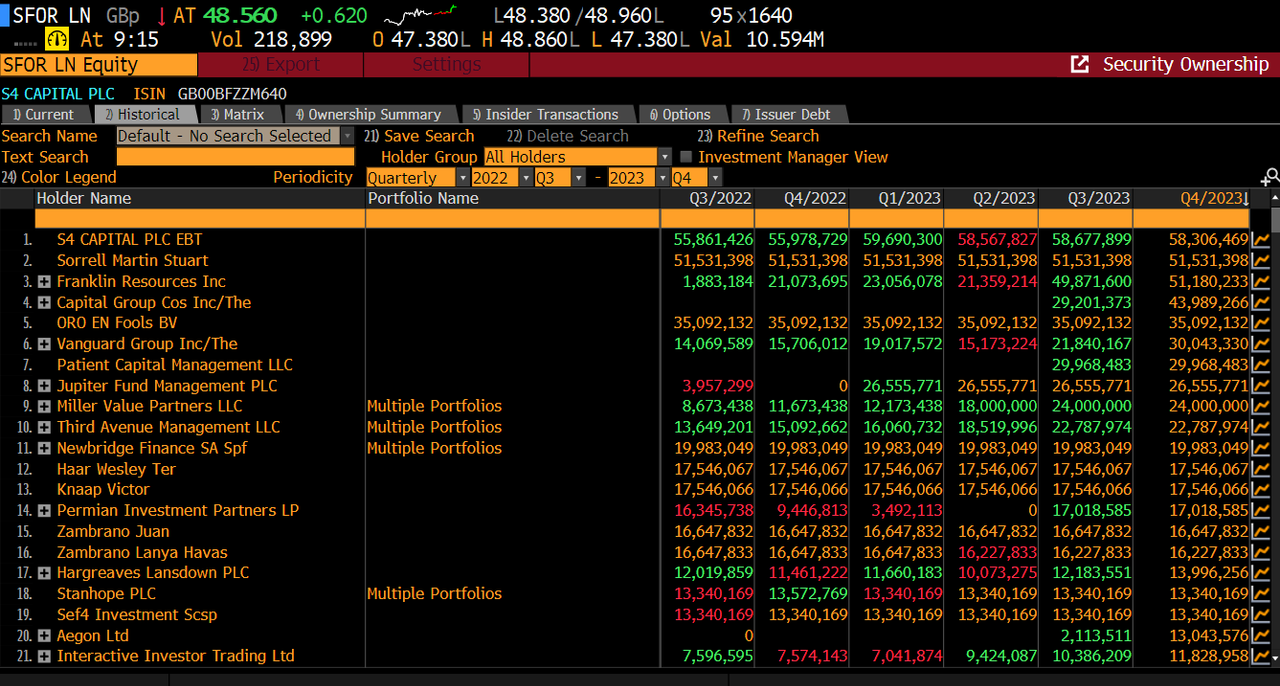
Task: Switch to the Issuer Debt tab
Action: [x=788, y=114]
